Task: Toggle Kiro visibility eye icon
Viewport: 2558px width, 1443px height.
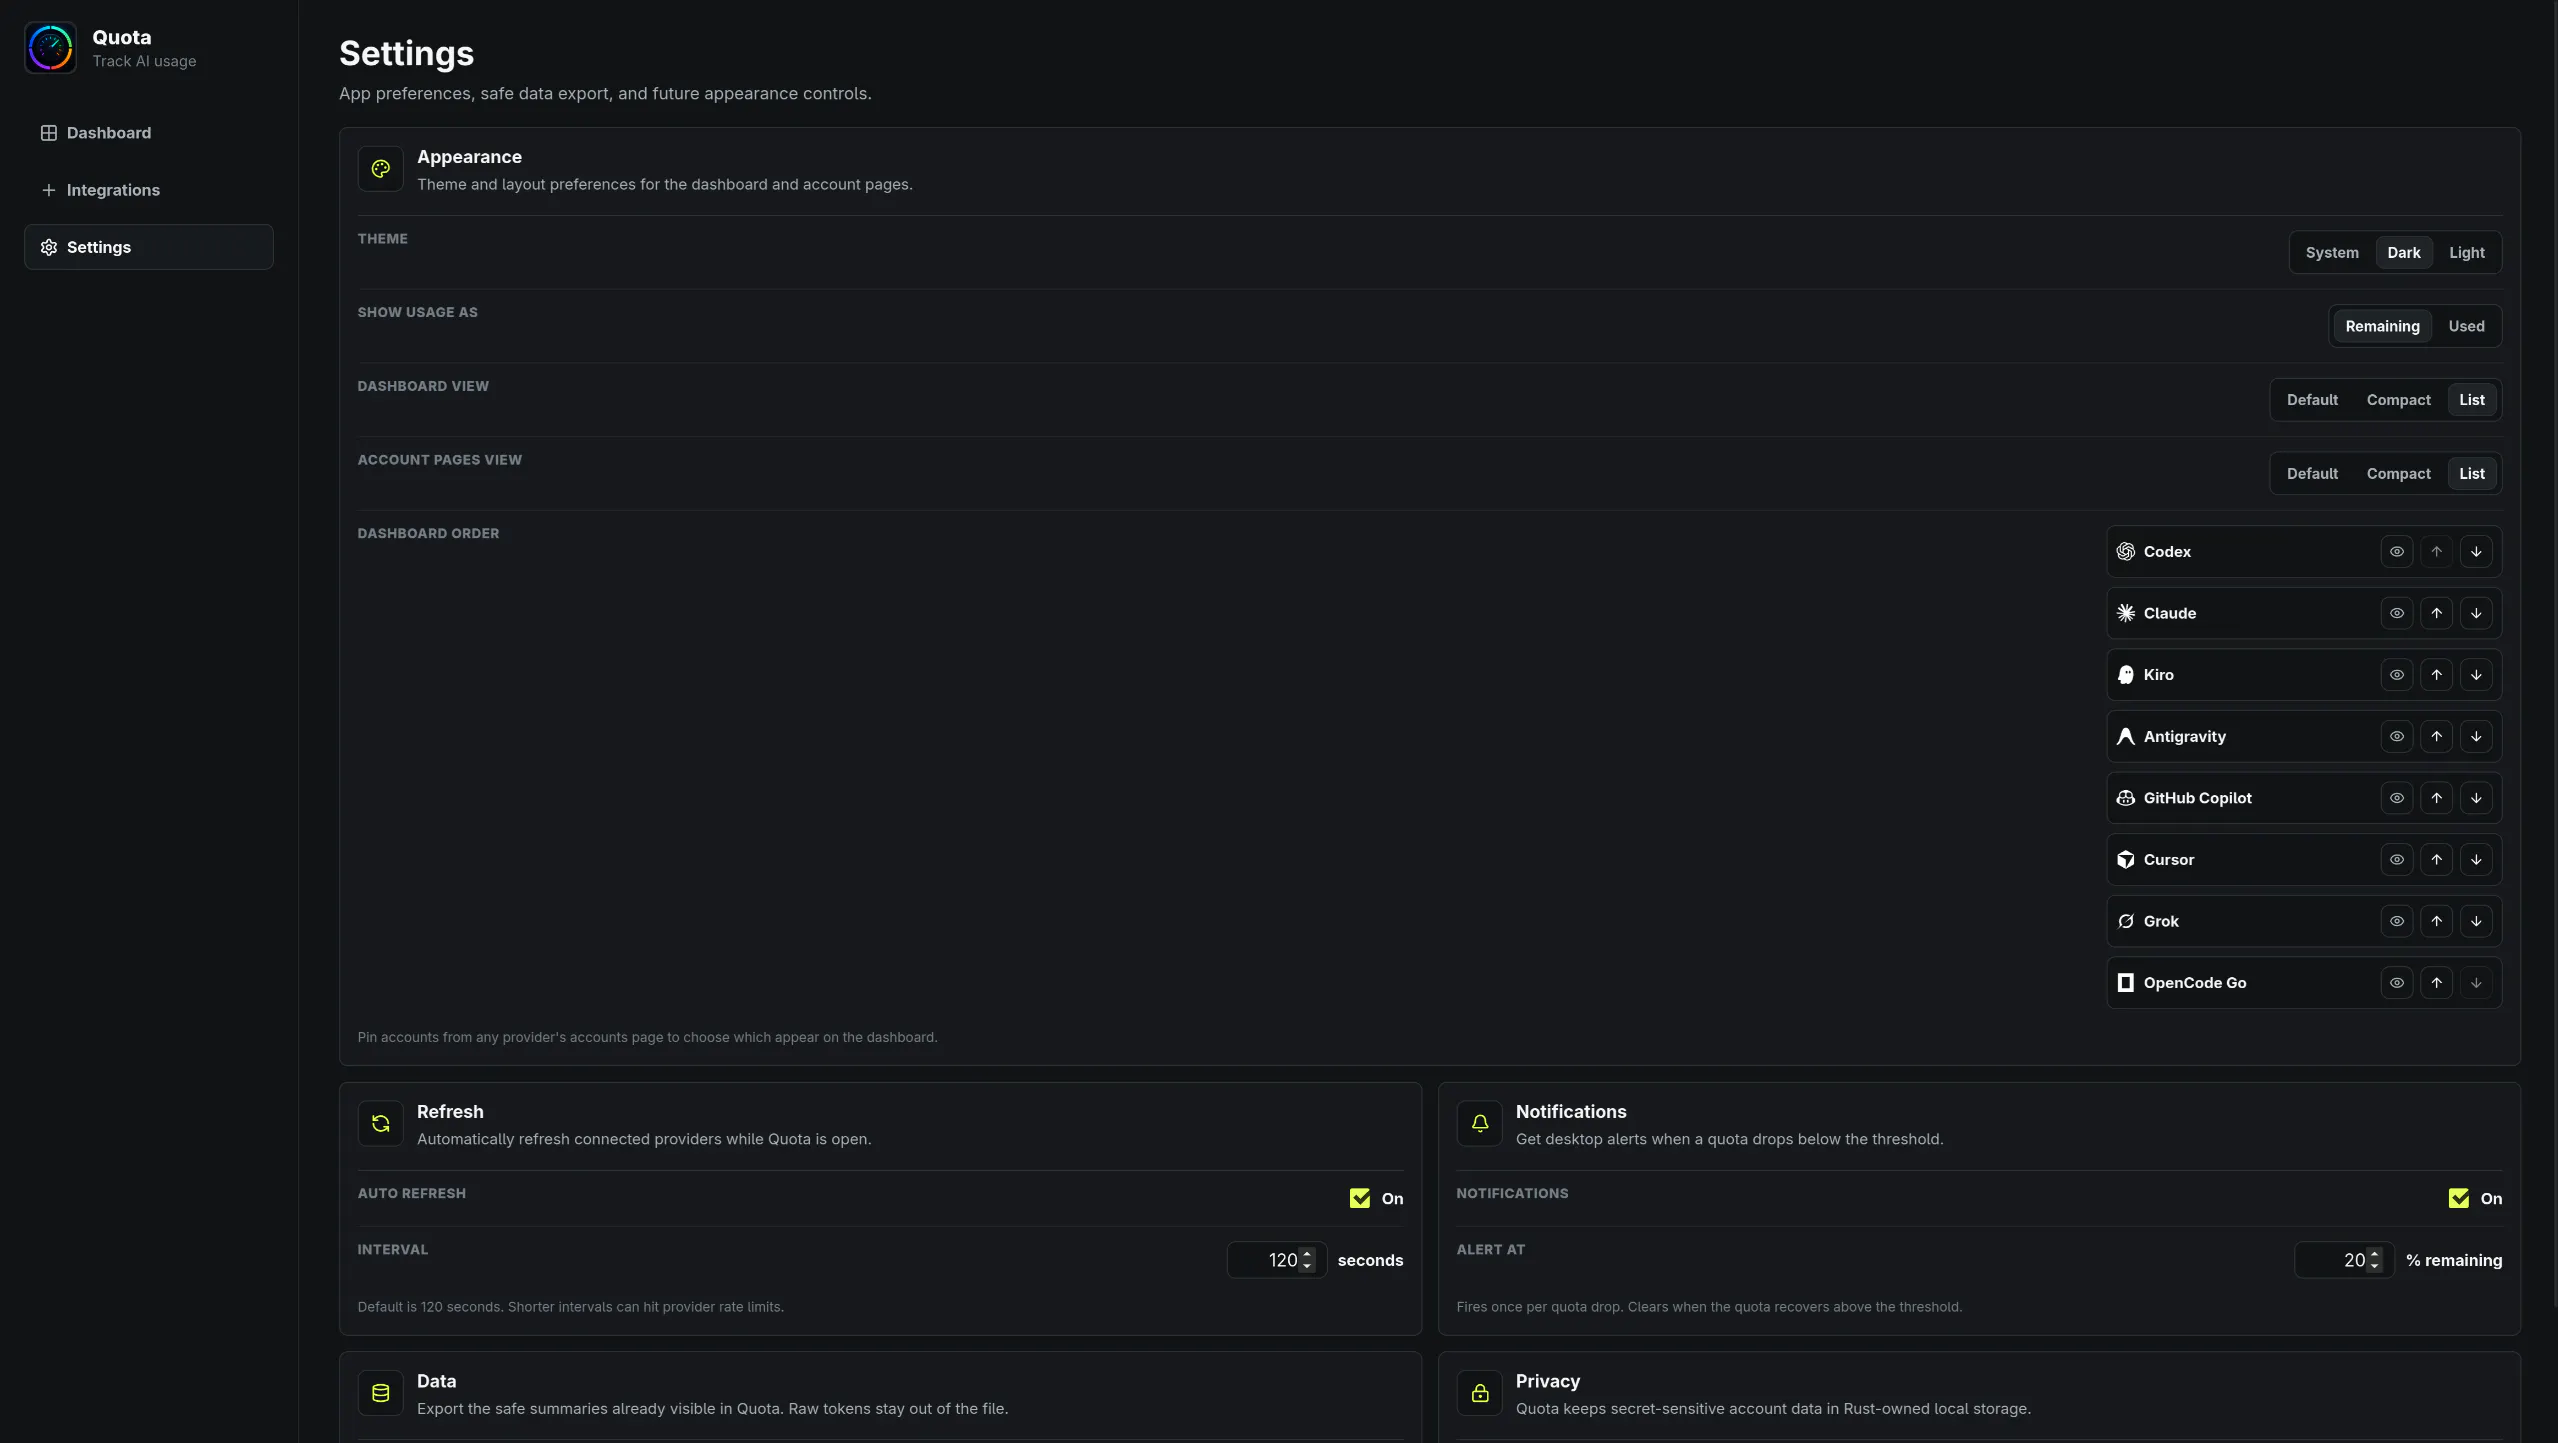Action: click(x=2396, y=675)
